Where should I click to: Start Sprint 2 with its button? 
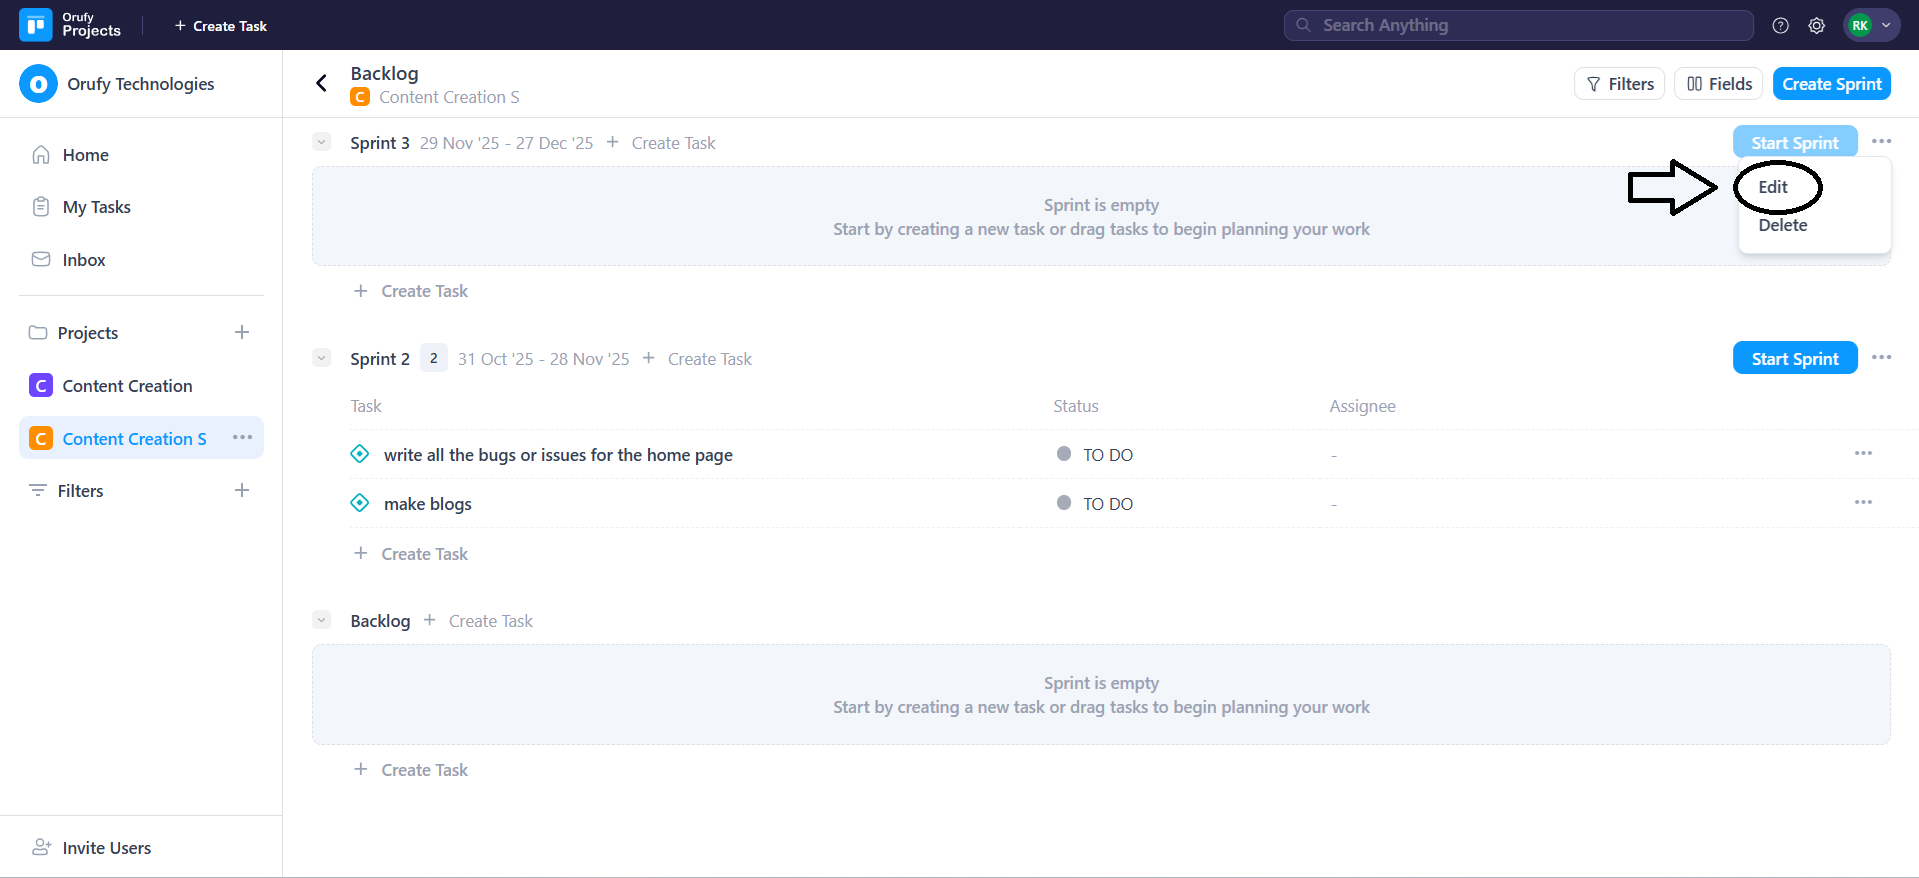(1794, 358)
